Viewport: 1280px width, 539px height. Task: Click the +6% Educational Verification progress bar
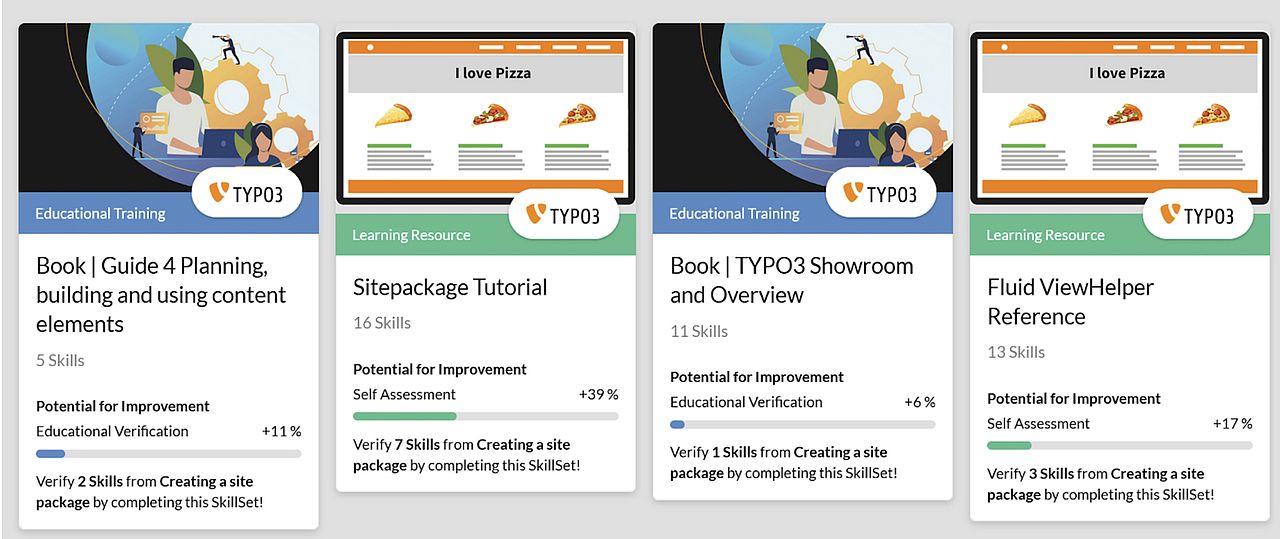[x=803, y=424]
